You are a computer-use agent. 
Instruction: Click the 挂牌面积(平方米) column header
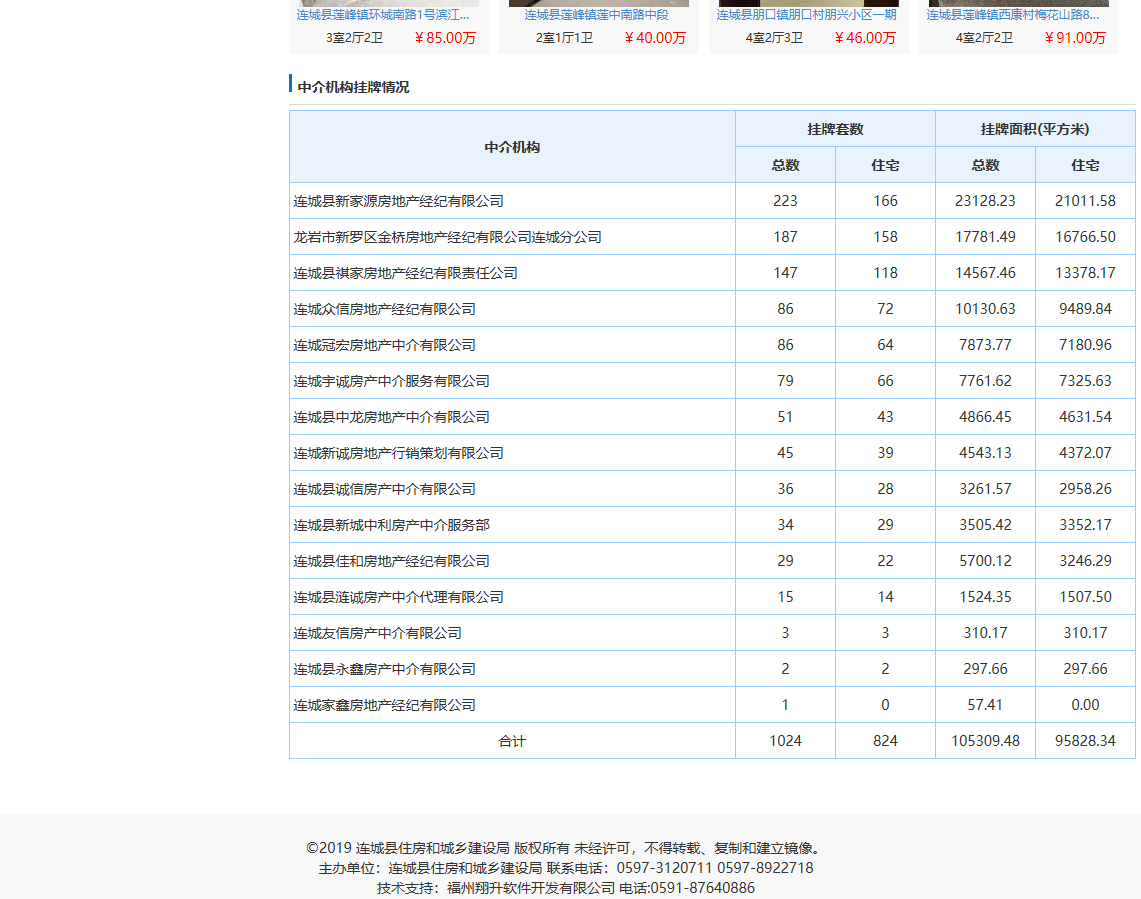click(1035, 129)
